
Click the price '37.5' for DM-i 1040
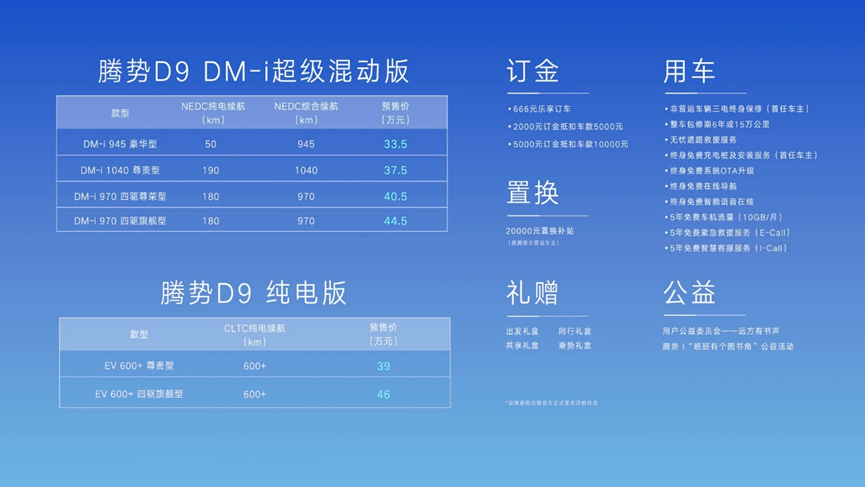tap(396, 170)
